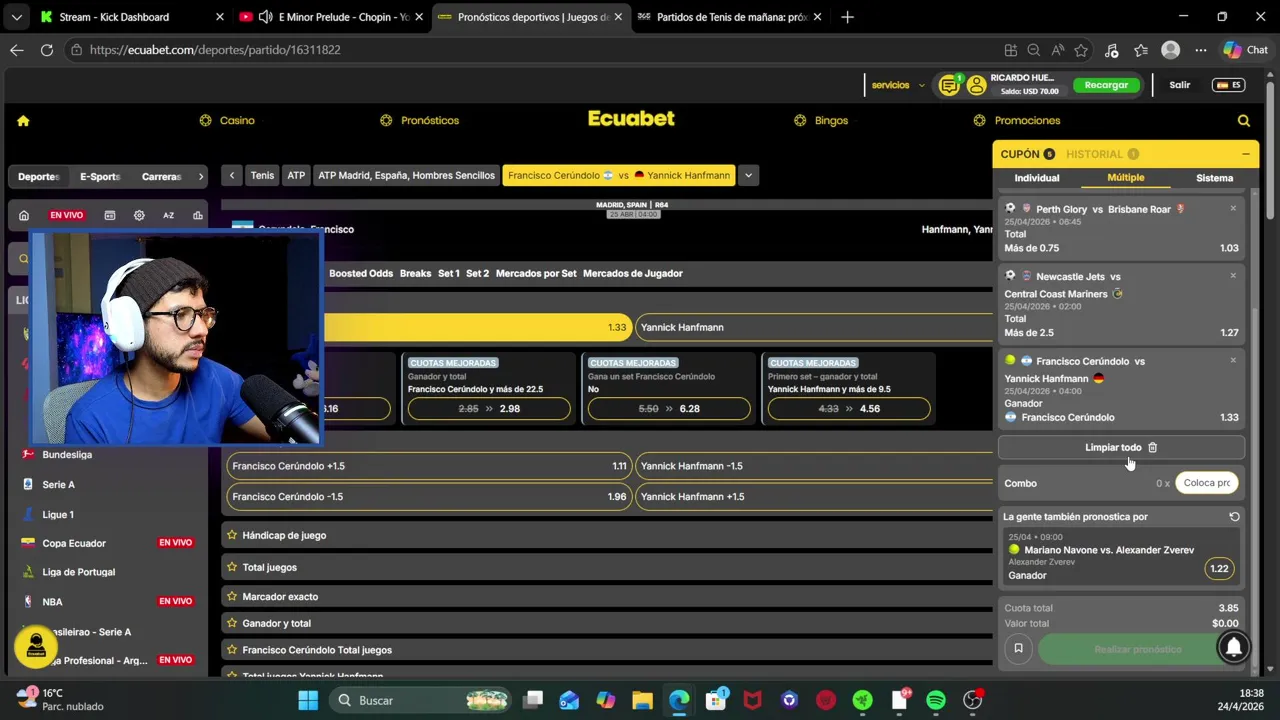Expand the Total juegos market row
The height and width of the screenshot is (720, 1280).
607,567
